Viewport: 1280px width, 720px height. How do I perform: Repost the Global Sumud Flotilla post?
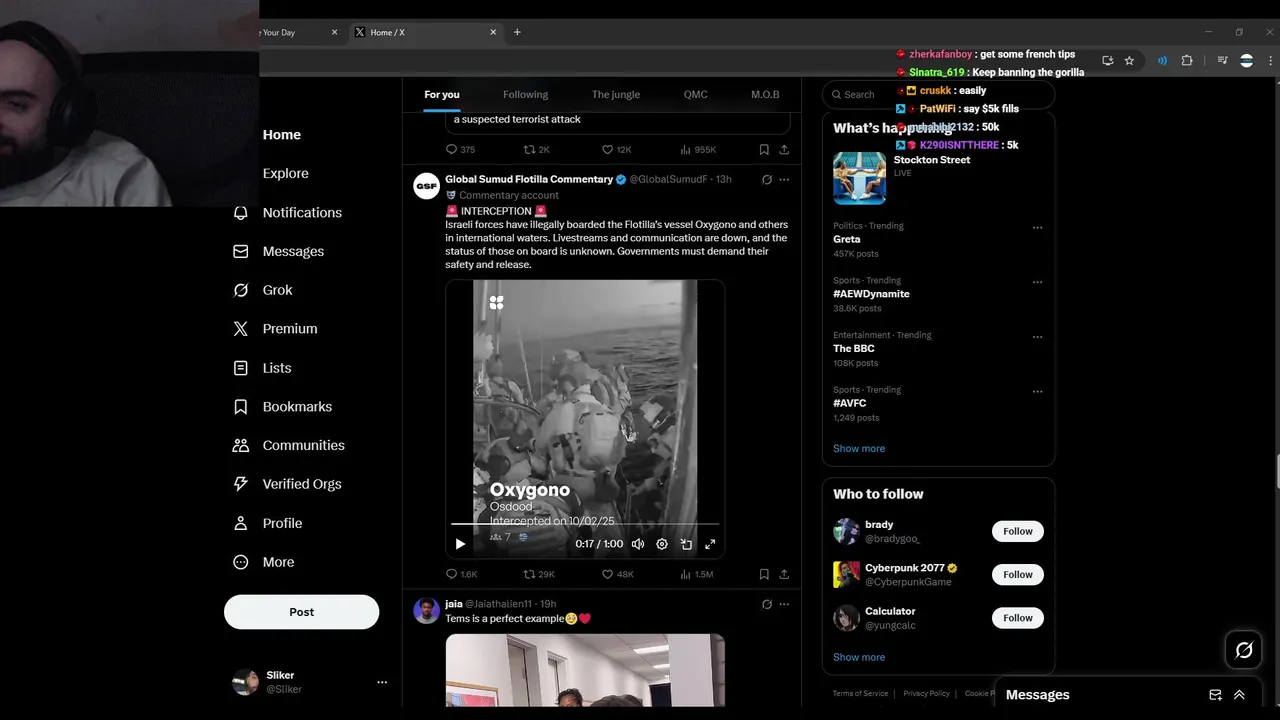pos(539,574)
